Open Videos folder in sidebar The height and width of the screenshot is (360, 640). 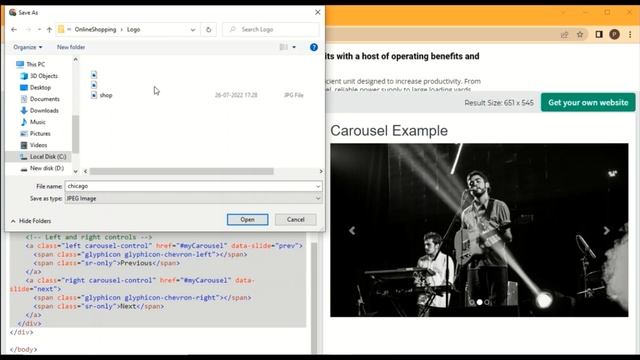[34, 145]
